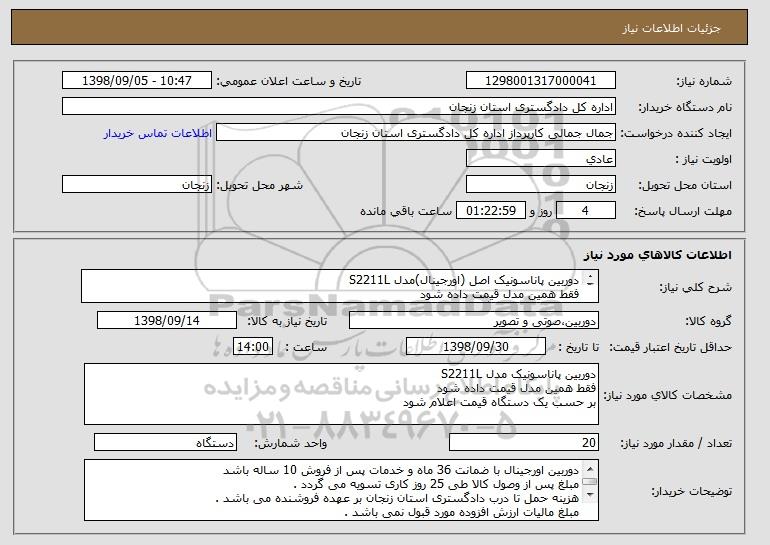
Task: Click down arrow of buyer notes scrollbar
Action: coord(590,495)
